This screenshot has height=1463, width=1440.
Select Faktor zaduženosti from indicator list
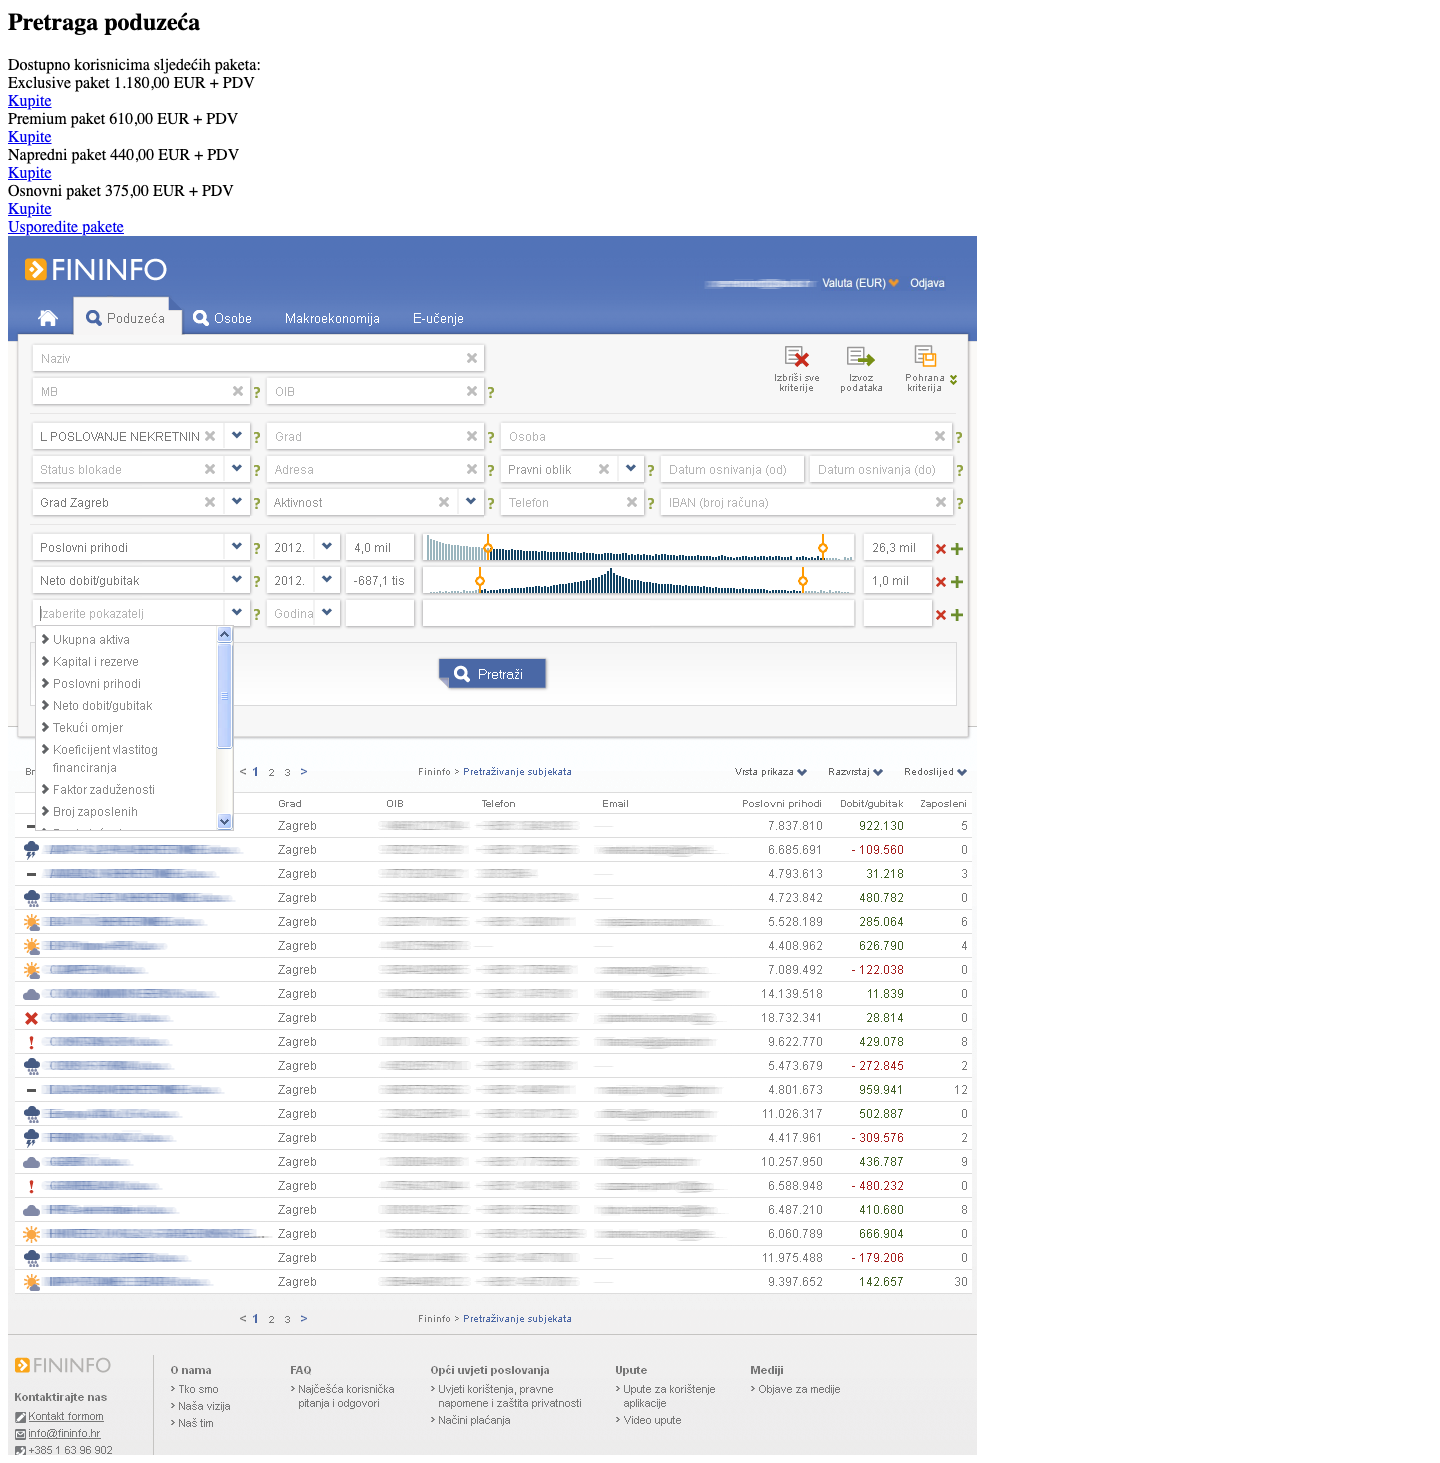point(104,790)
